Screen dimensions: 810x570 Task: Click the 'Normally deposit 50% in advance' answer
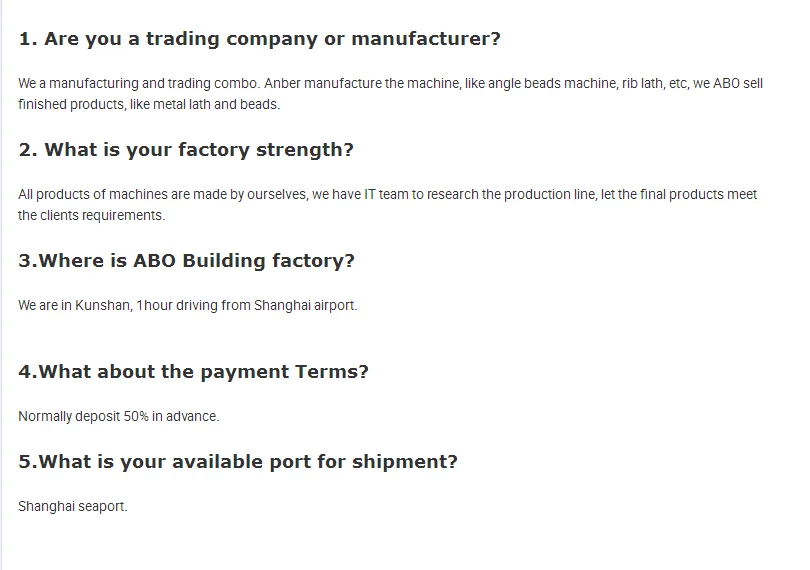coord(118,416)
